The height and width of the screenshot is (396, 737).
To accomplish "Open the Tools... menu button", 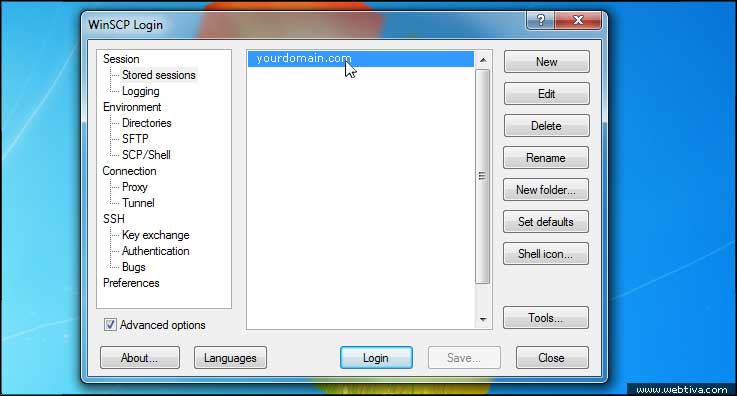I will (x=546, y=318).
